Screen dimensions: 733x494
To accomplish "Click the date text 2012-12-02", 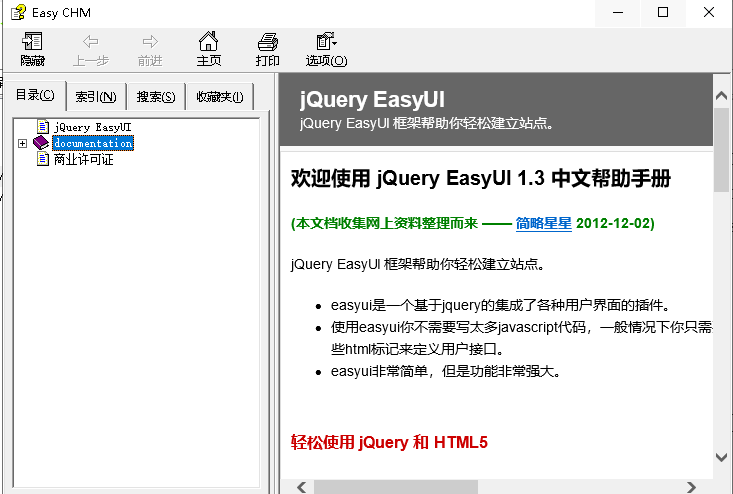I will point(613,223).
